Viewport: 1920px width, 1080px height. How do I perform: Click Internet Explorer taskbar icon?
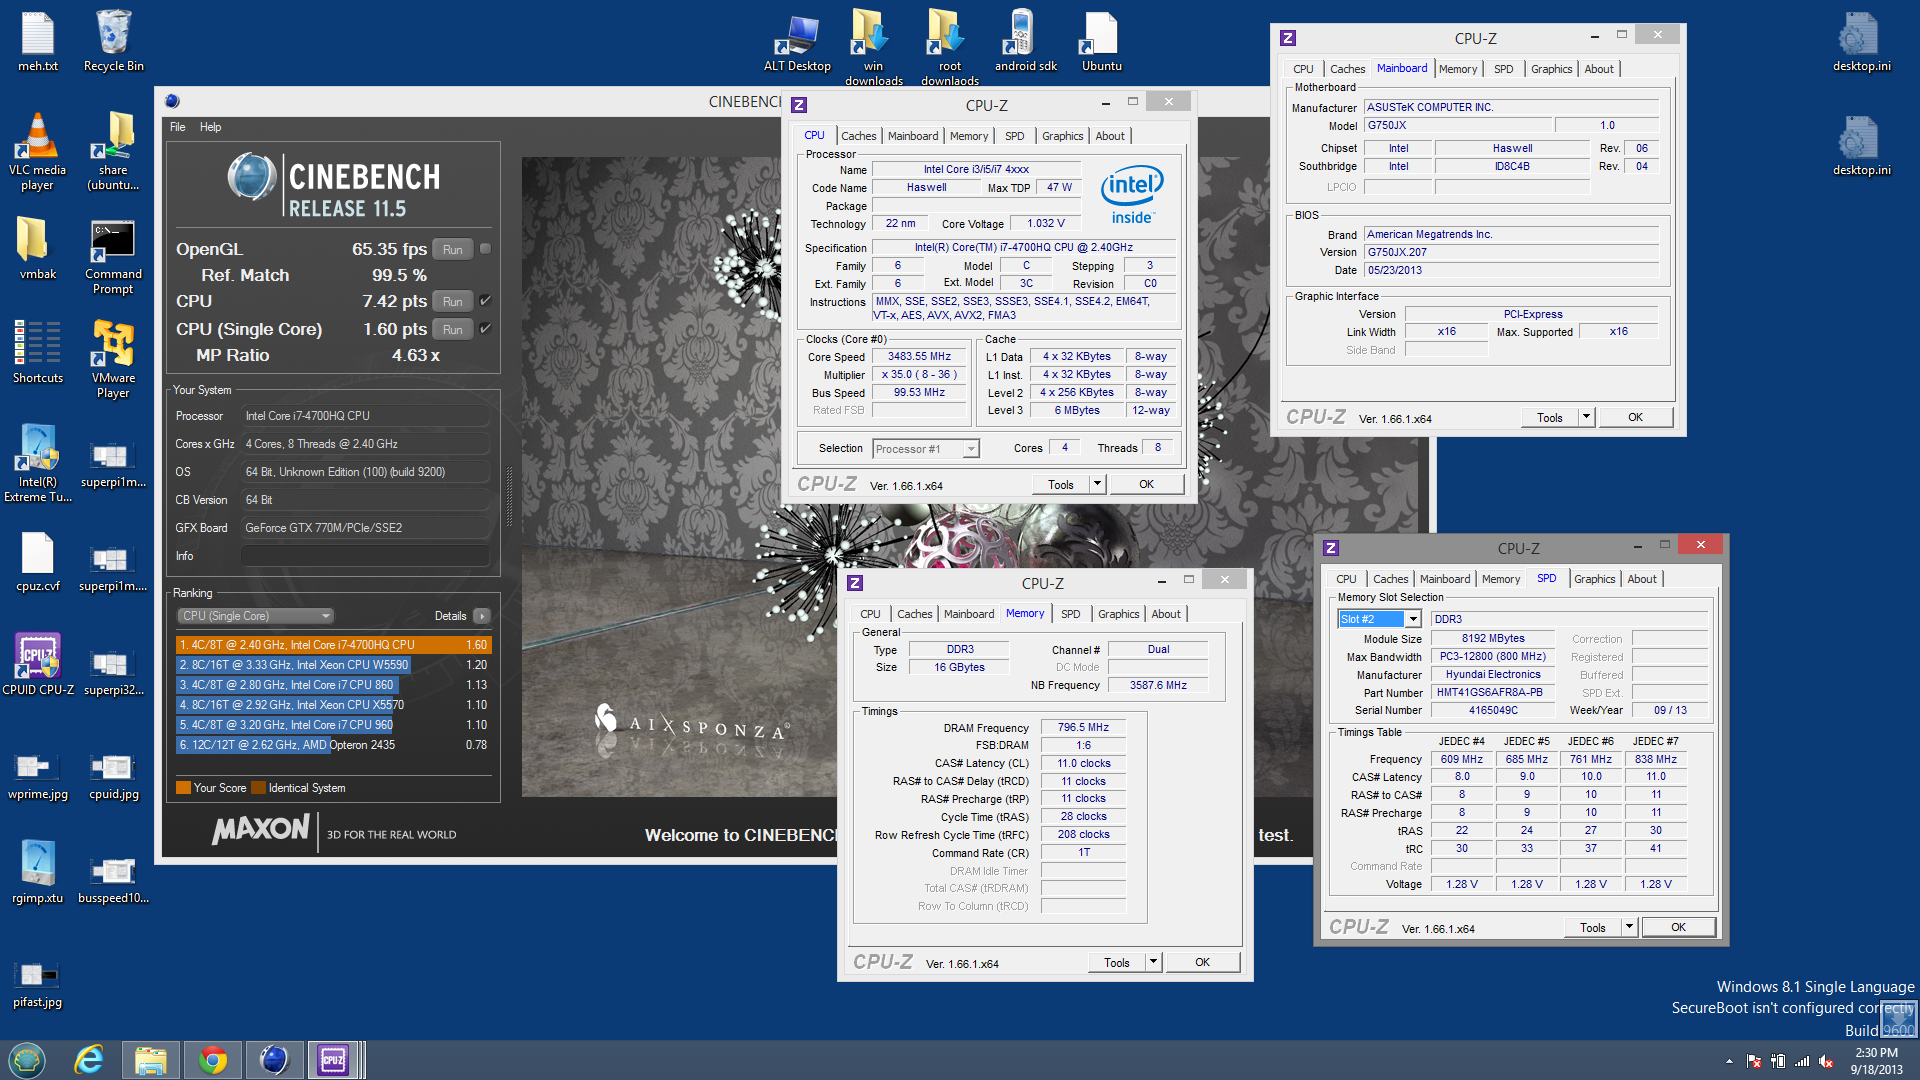89,1059
